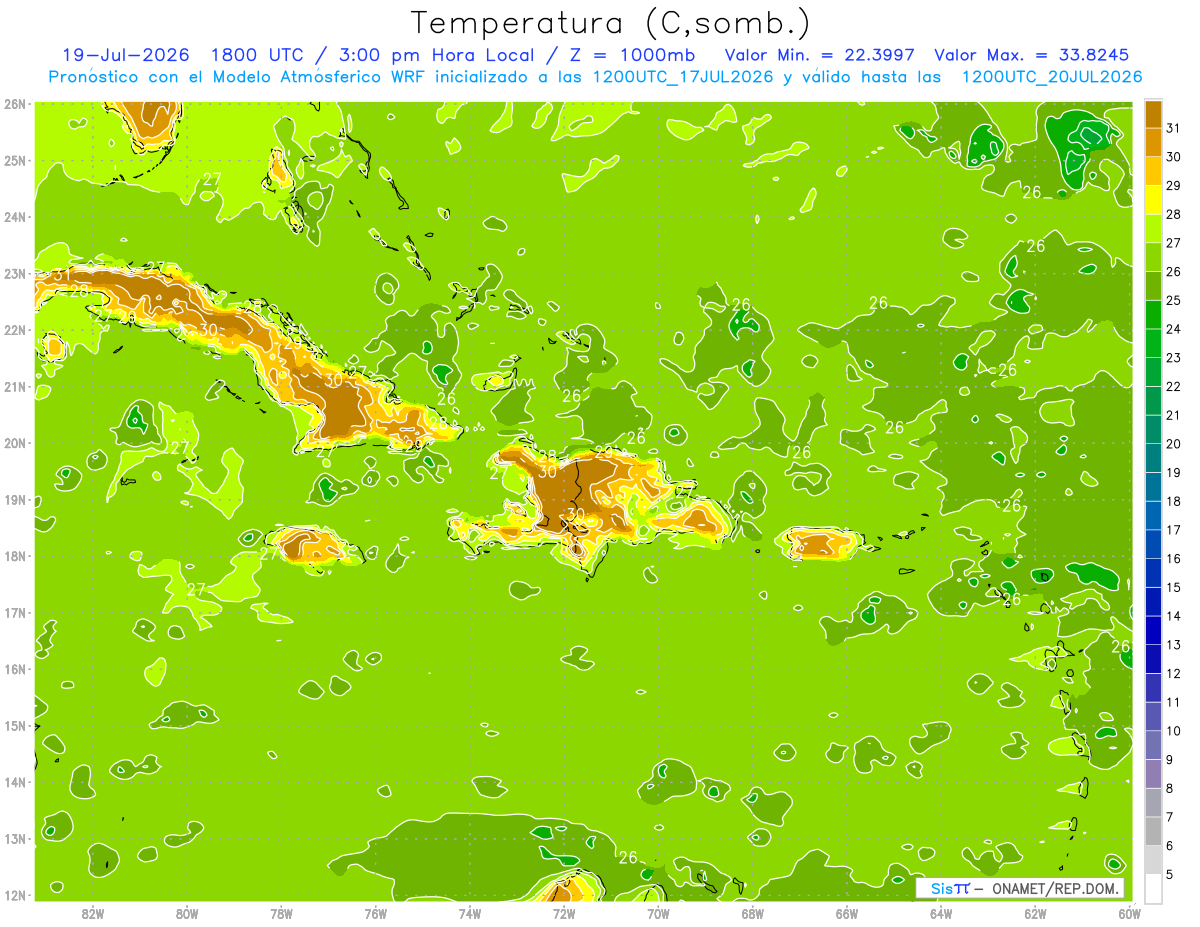Image resolution: width=1200 pixels, height=927 pixels.
Task: Click the 12N latitude axis label
Action: point(14,895)
